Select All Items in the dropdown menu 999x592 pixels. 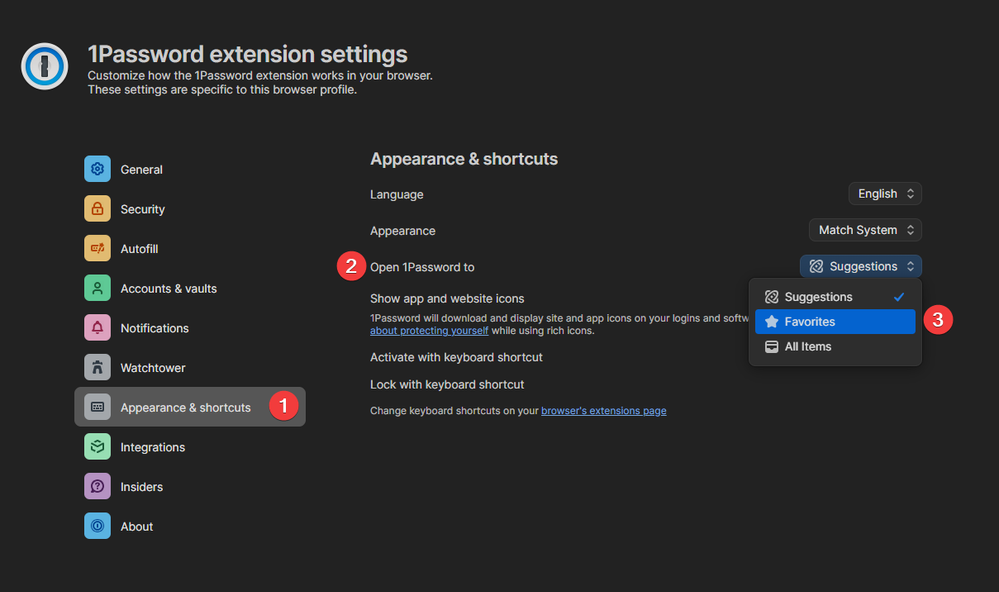834,347
